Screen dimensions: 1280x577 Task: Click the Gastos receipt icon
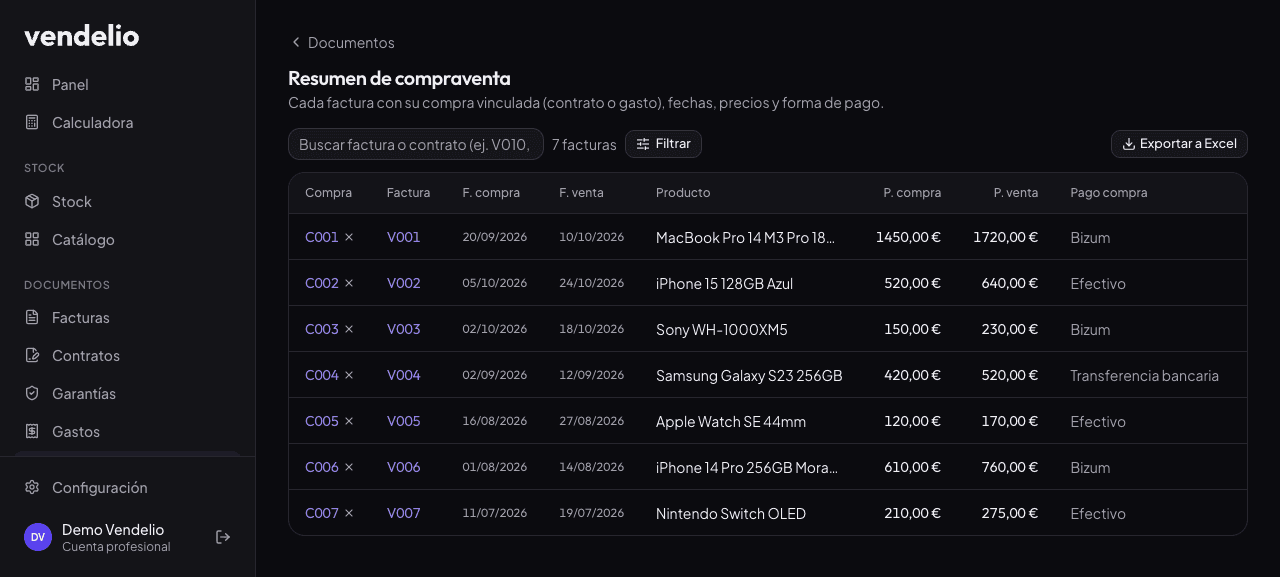coord(32,431)
